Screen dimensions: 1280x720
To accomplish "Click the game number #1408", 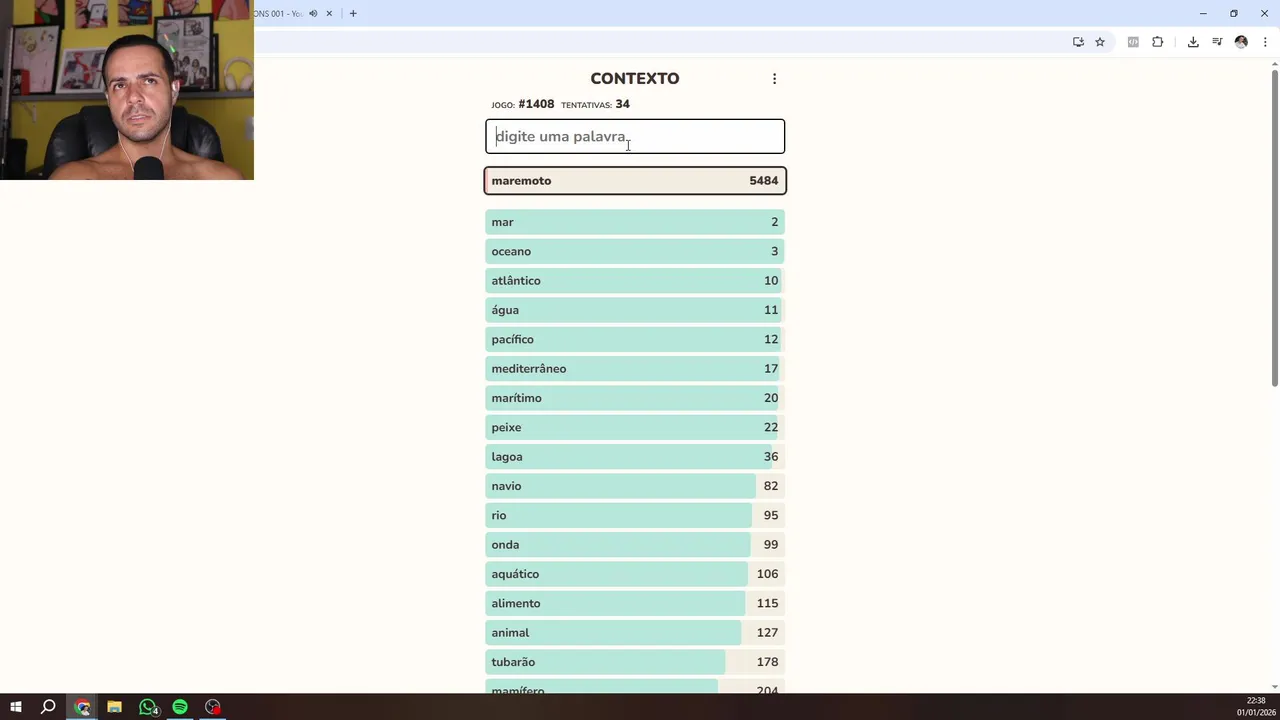I will pos(536,104).
